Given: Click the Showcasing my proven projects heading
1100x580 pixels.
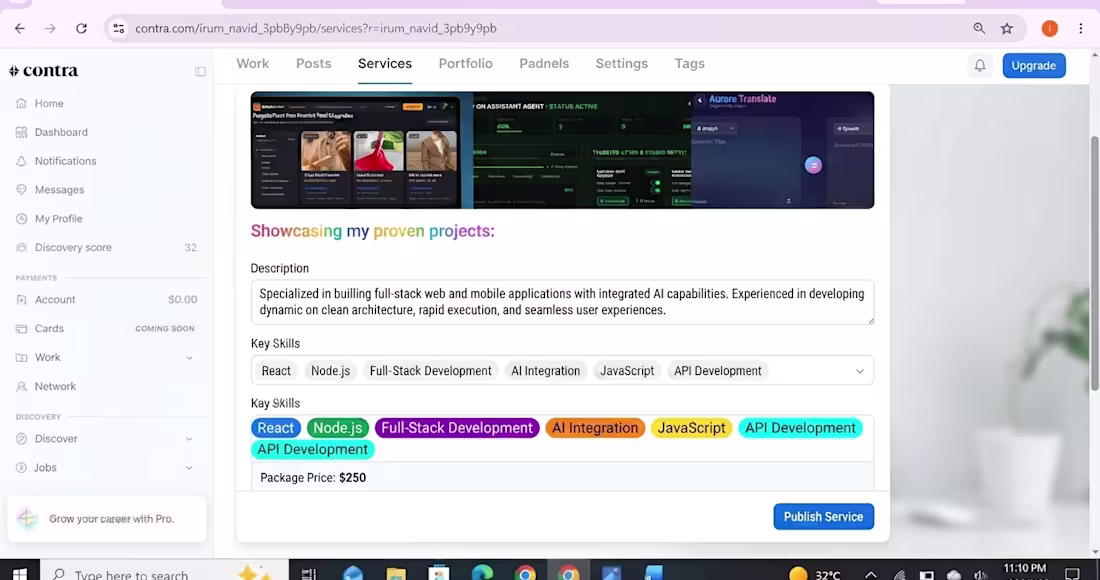Looking at the screenshot, I should pos(373,231).
